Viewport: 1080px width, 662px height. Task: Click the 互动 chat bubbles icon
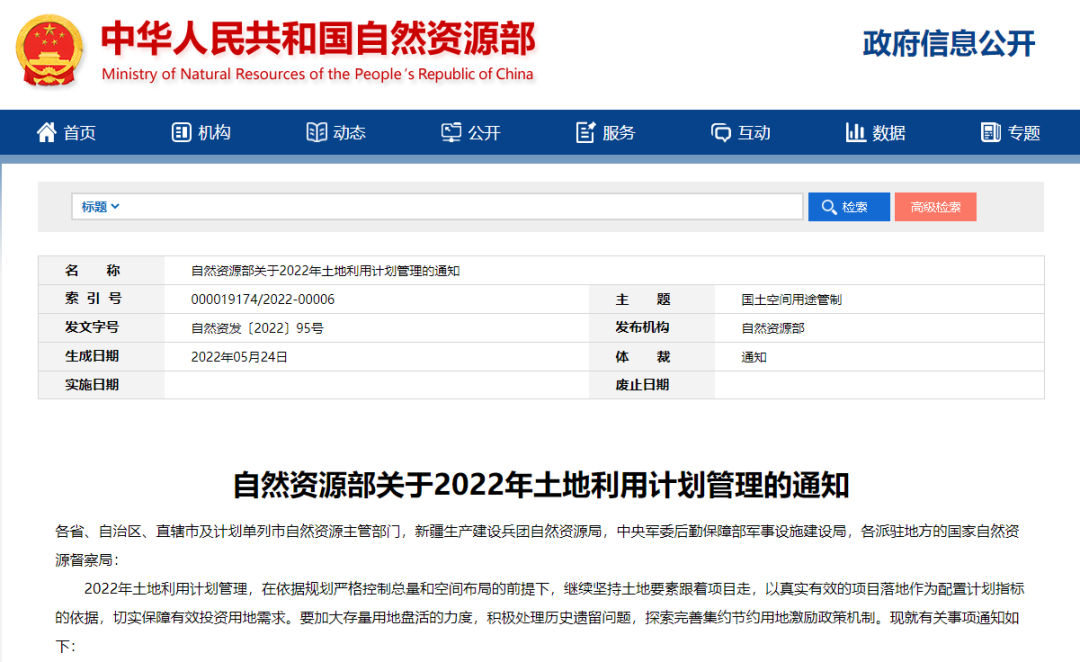(x=721, y=132)
